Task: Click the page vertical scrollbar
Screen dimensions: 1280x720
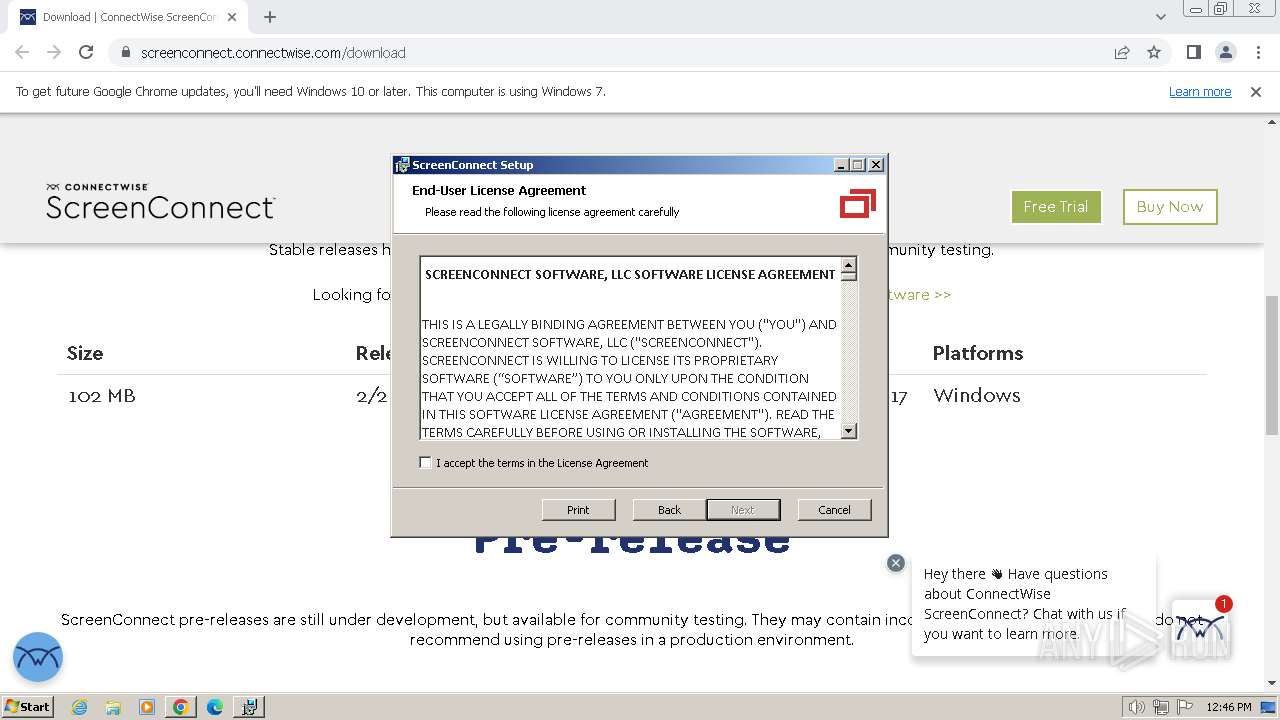Action: tap(1272, 365)
